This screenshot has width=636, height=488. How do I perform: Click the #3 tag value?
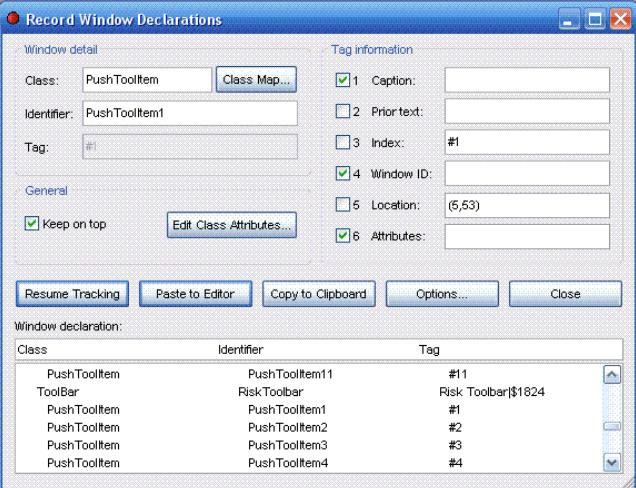coord(456,445)
